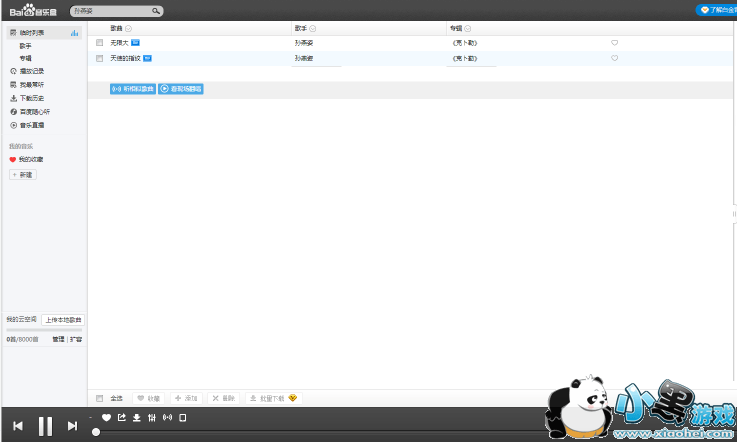
Task: Click the right-edge panel collapse handle
Action: 734,214
